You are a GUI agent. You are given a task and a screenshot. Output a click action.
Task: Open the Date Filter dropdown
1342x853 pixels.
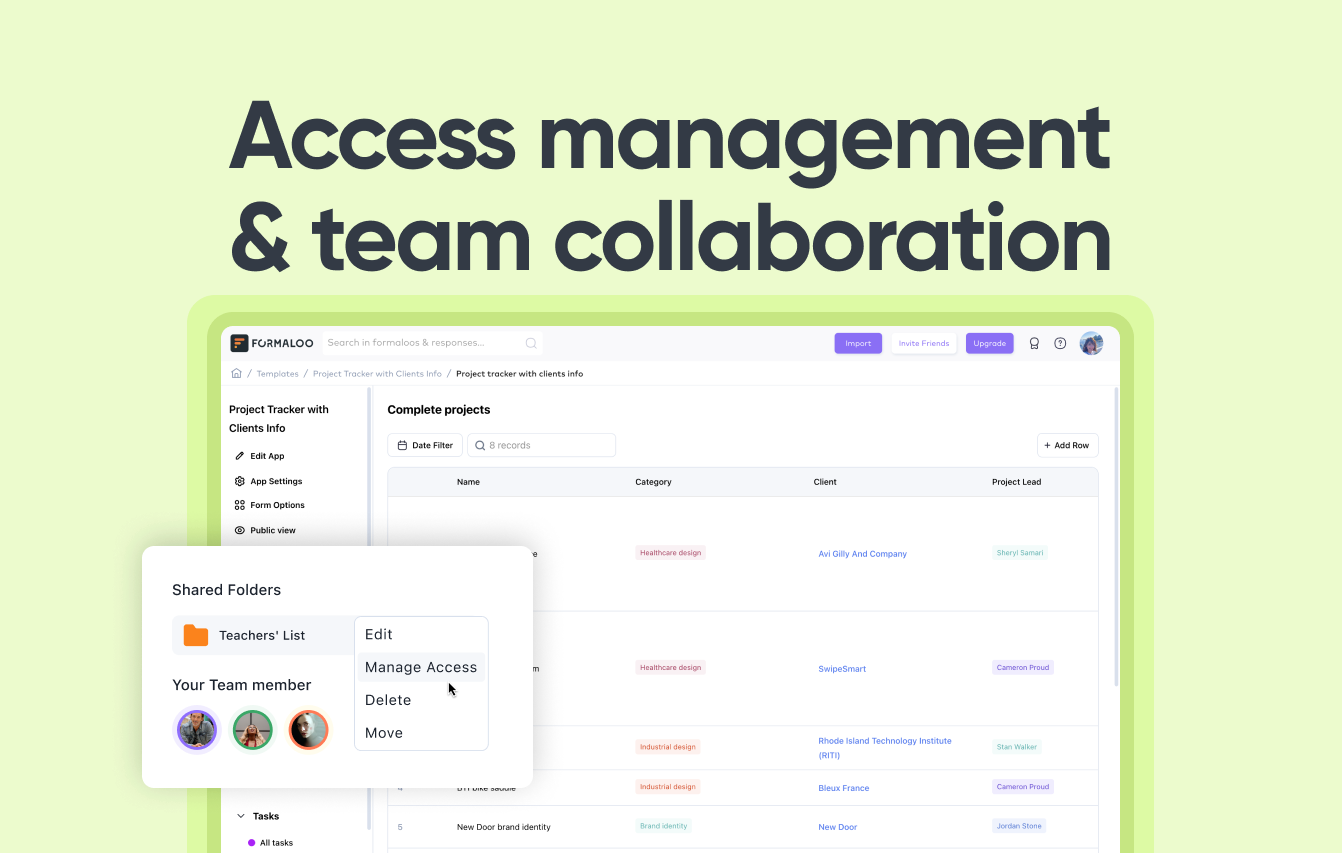(425, 445)
